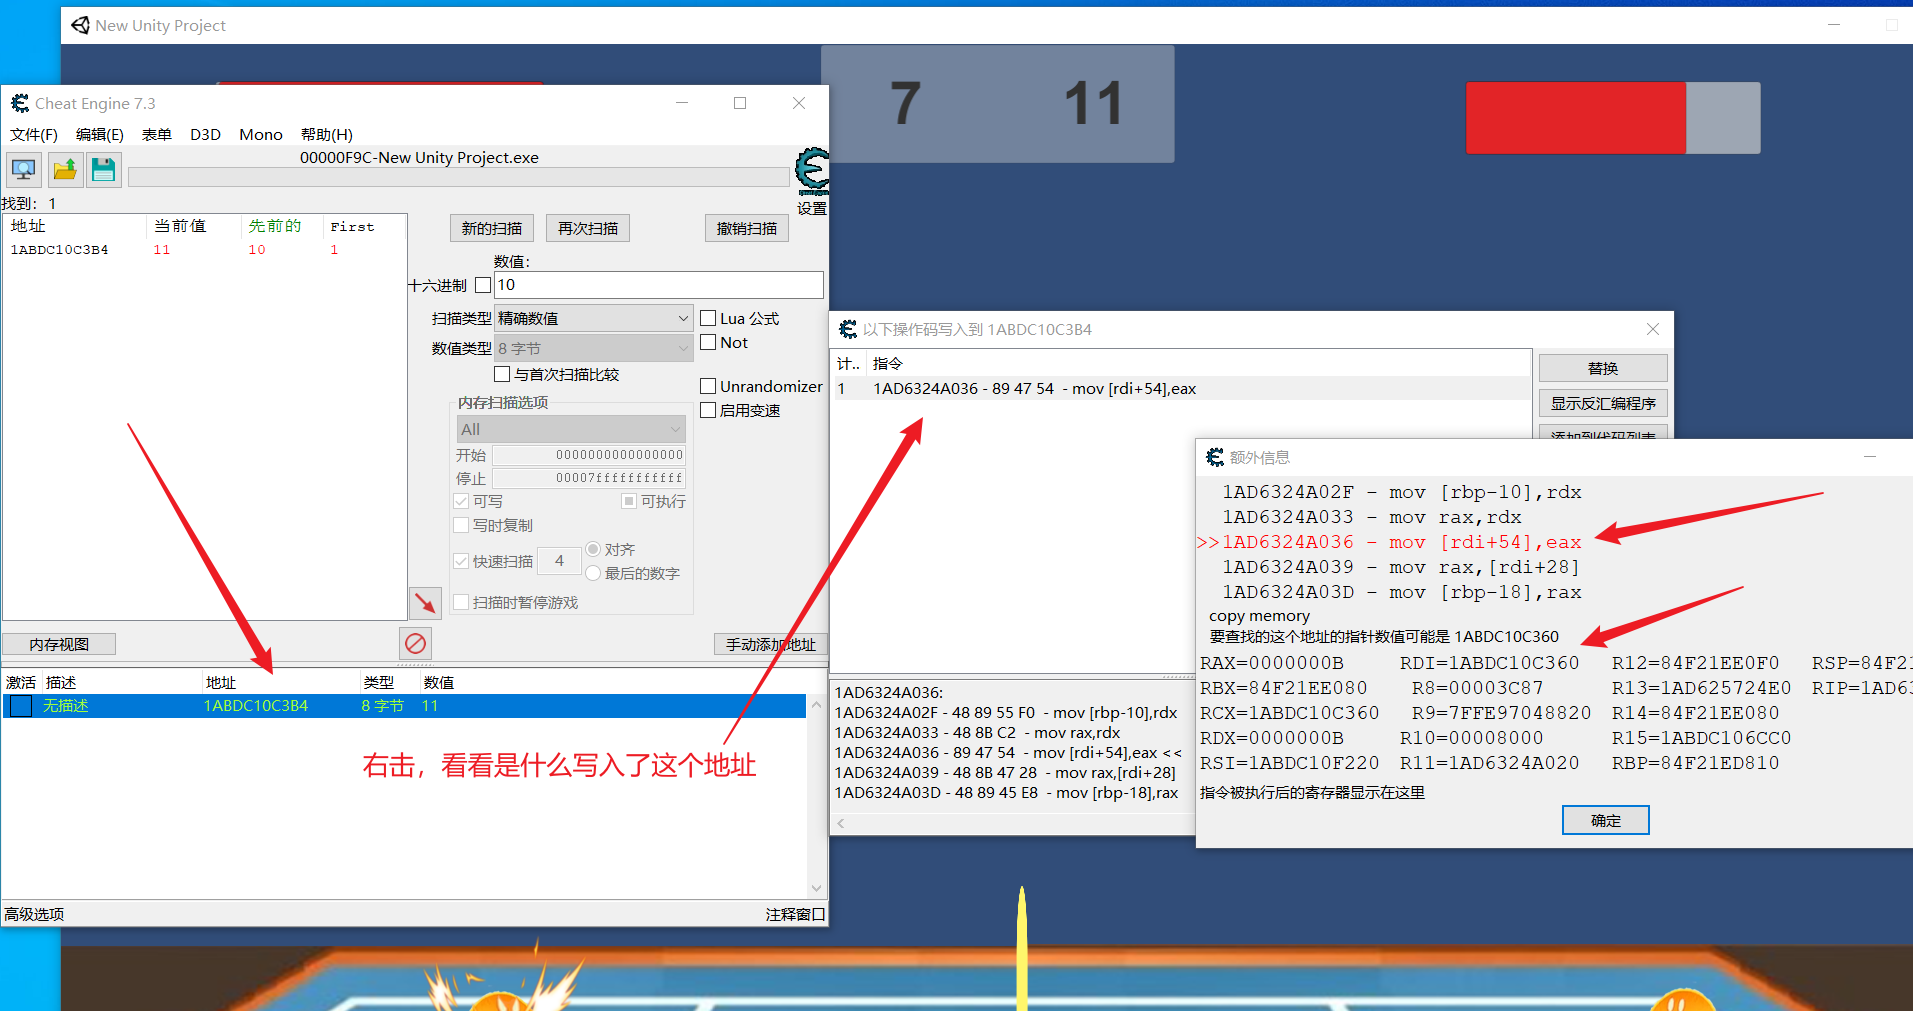Open the scan type dropdown
This screenshot has width=1913, height=1011.
pos(593,318)
